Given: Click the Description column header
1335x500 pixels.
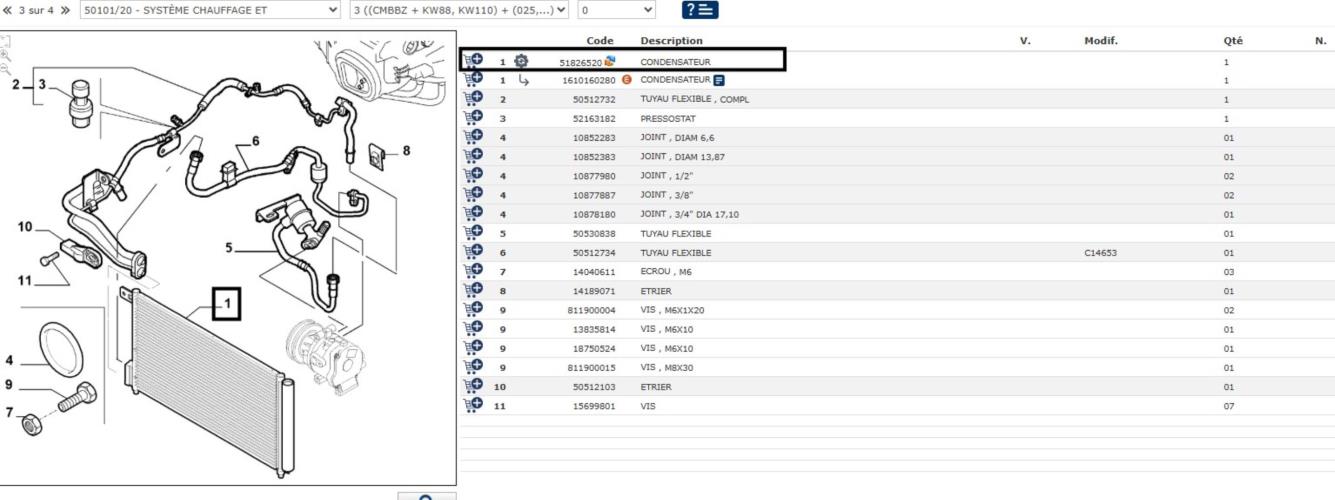Looking at the screenshot, I should click(672, 41).
